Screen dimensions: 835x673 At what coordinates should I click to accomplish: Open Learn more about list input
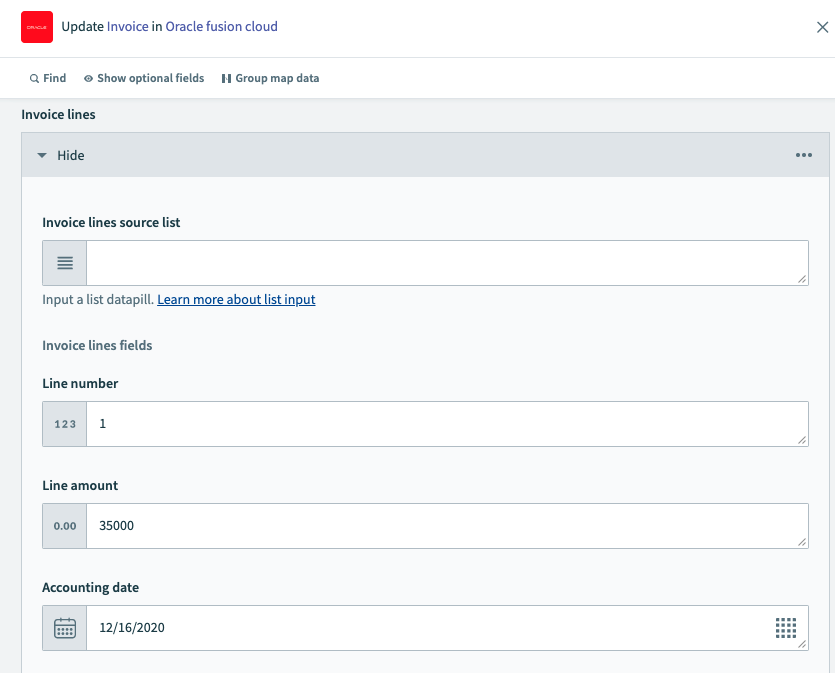click(x=236, y=300)
